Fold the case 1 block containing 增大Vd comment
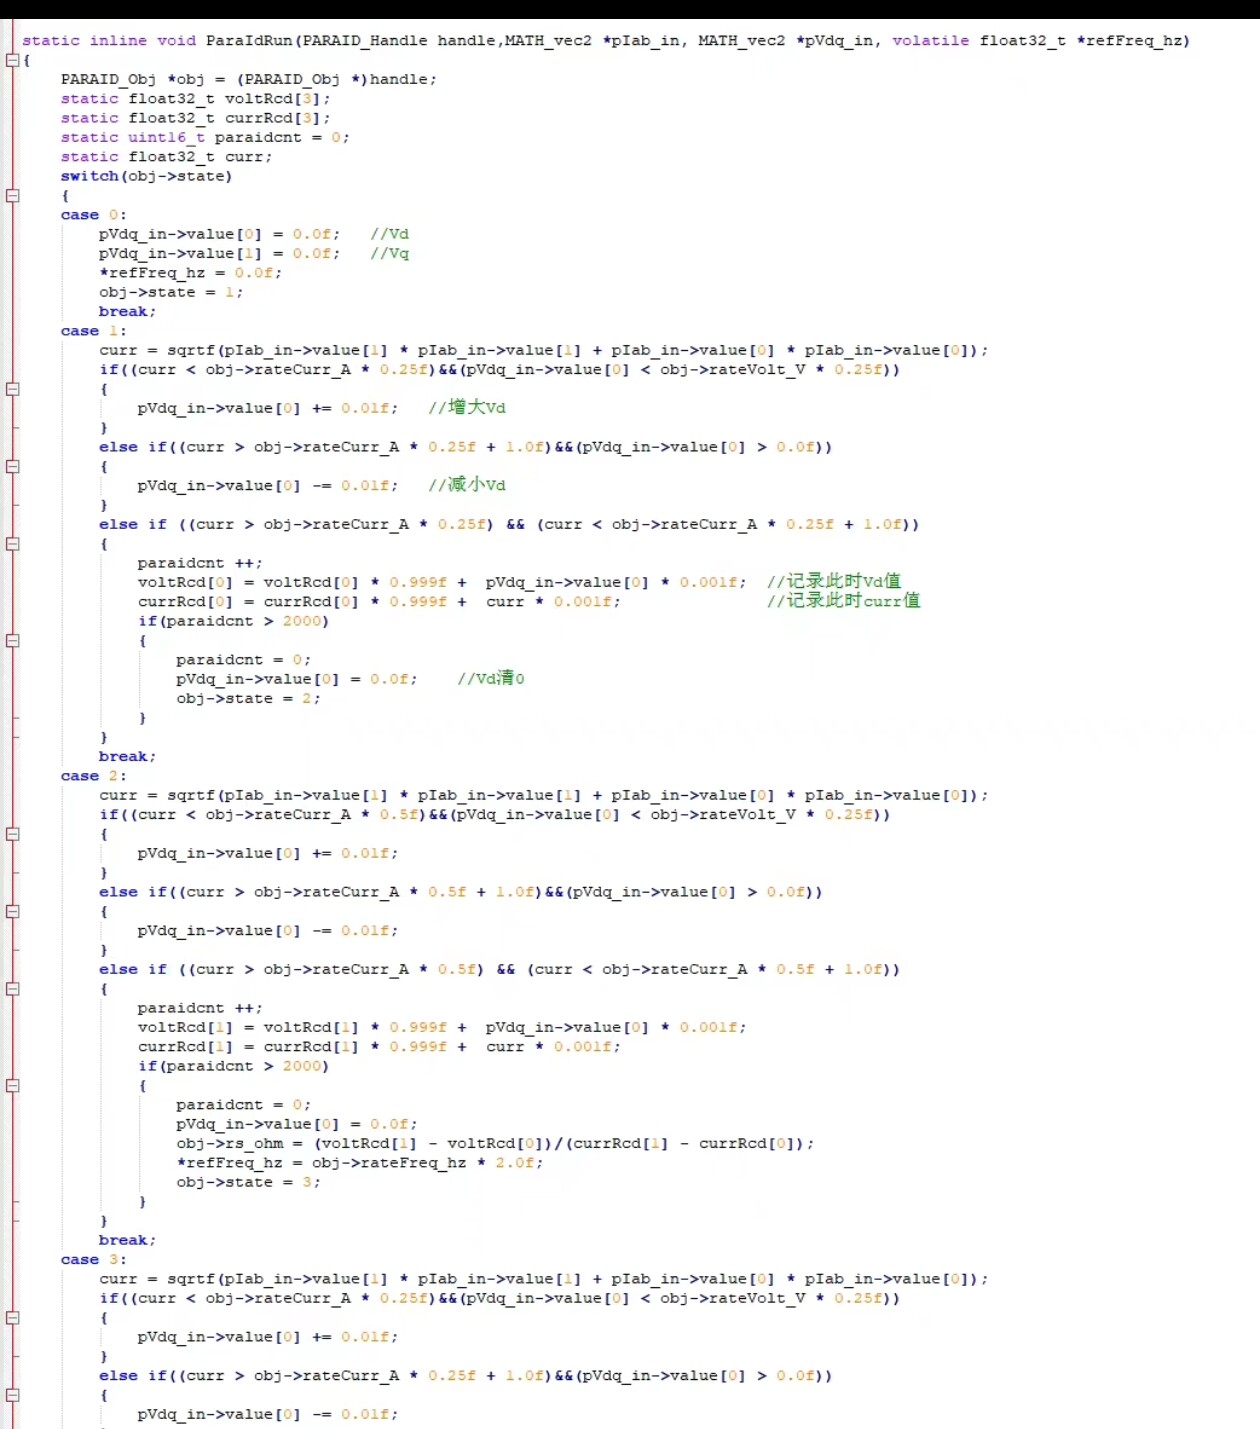This screenshot has width=1260, height=1429. tap(12, 389)
